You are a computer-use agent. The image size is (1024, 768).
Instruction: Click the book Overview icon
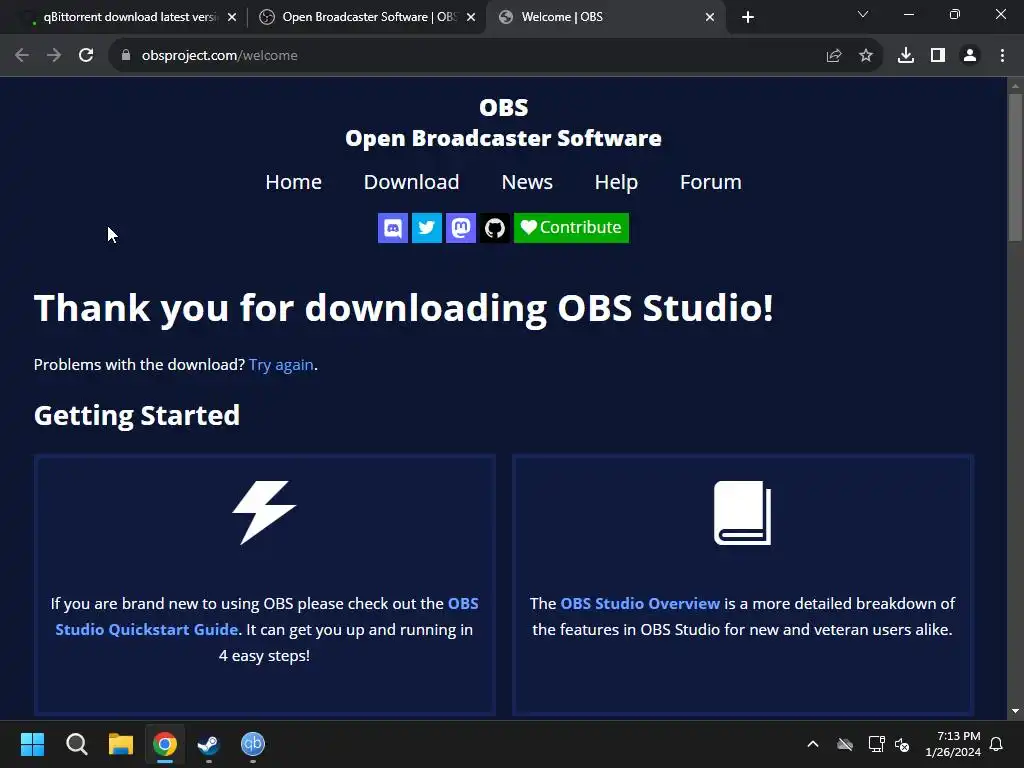coord(743,513)
